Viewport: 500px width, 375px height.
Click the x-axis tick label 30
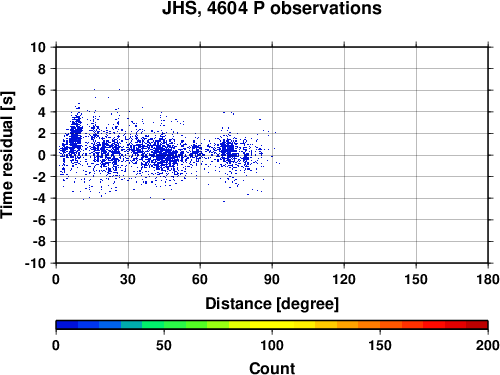click(x=128, y=279)
